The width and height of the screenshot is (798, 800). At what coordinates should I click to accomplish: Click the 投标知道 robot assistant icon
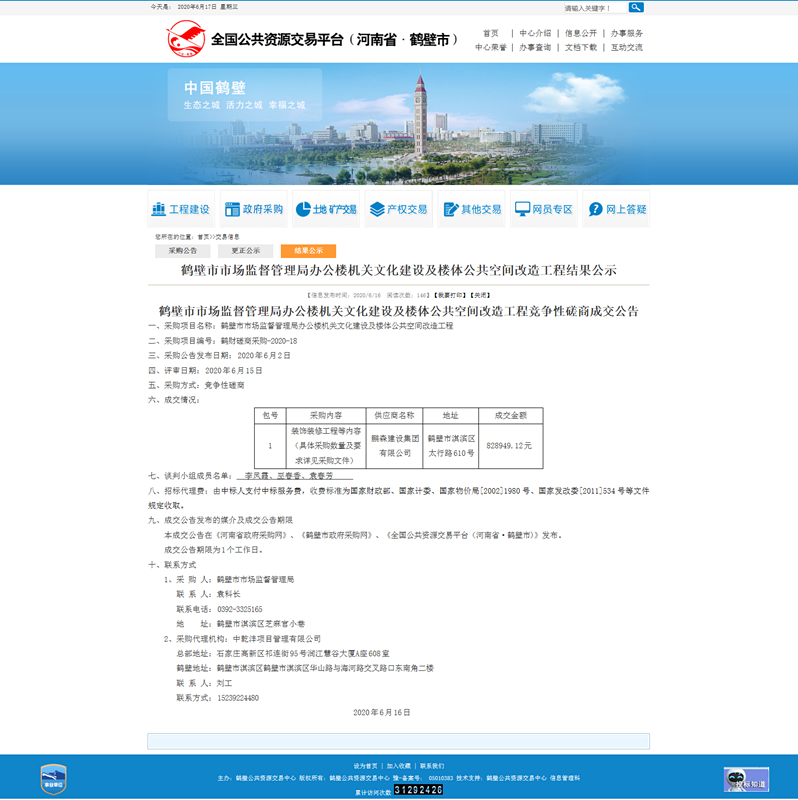pyautogui.click(x=746, y=779)
